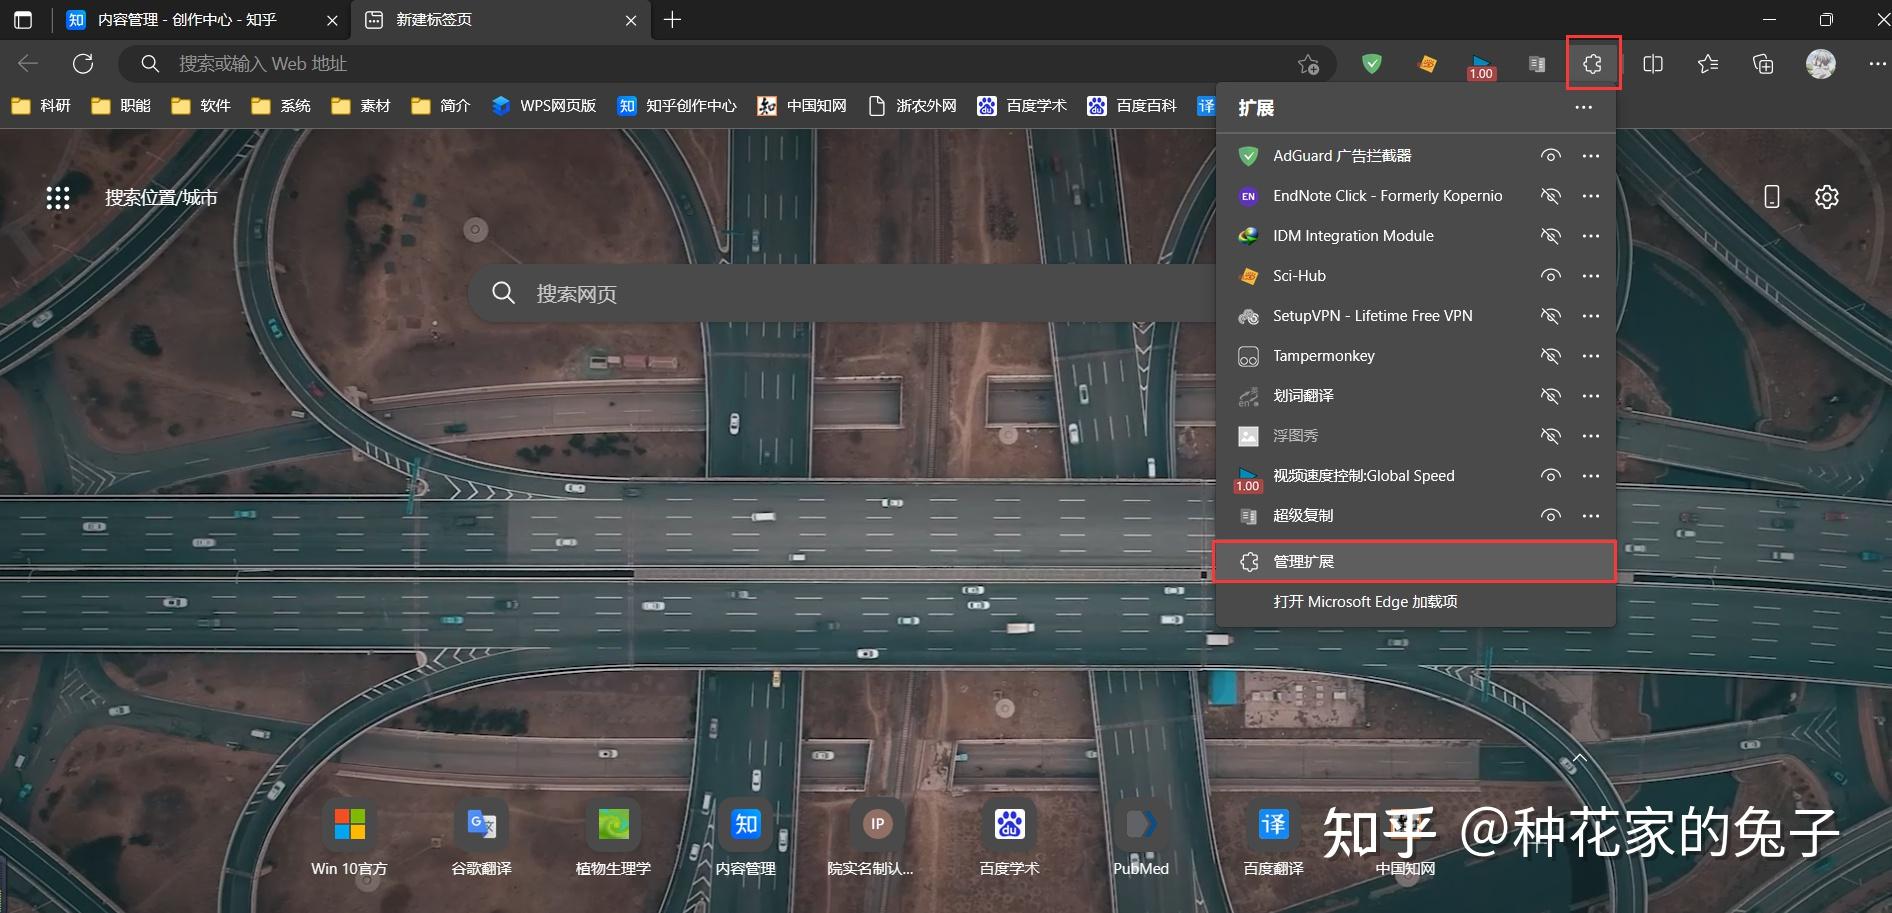Show IDM Integration Module in toolbar
Image resolution: width=1892 pixels, height=913 pixels.
(x=1550, y=236)
